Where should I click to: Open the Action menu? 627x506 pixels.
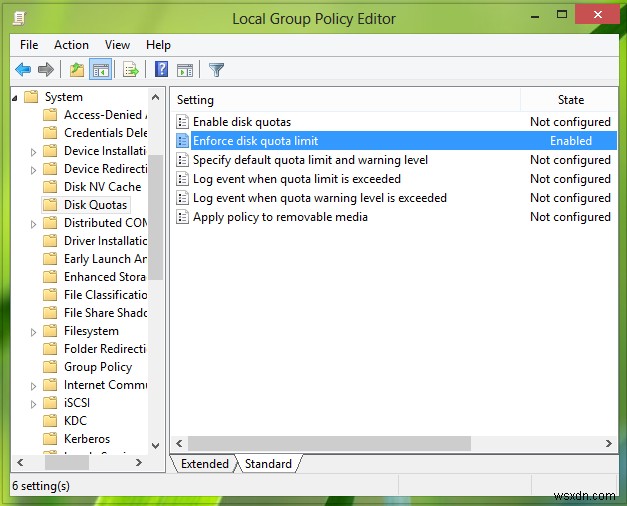(x=72, y=45)
